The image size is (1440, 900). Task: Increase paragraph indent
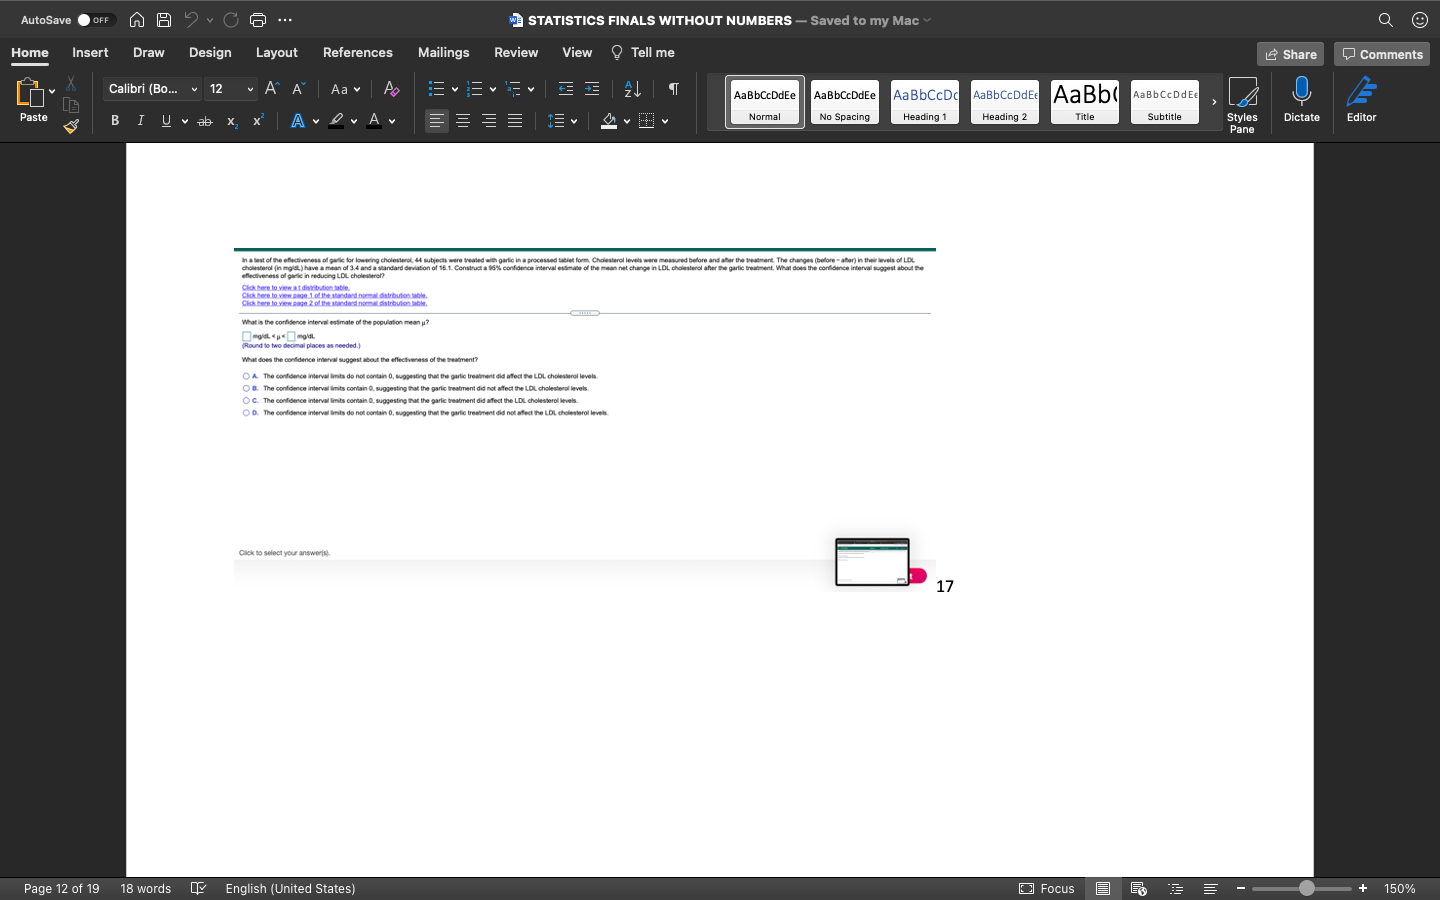[x=592, y=89]
